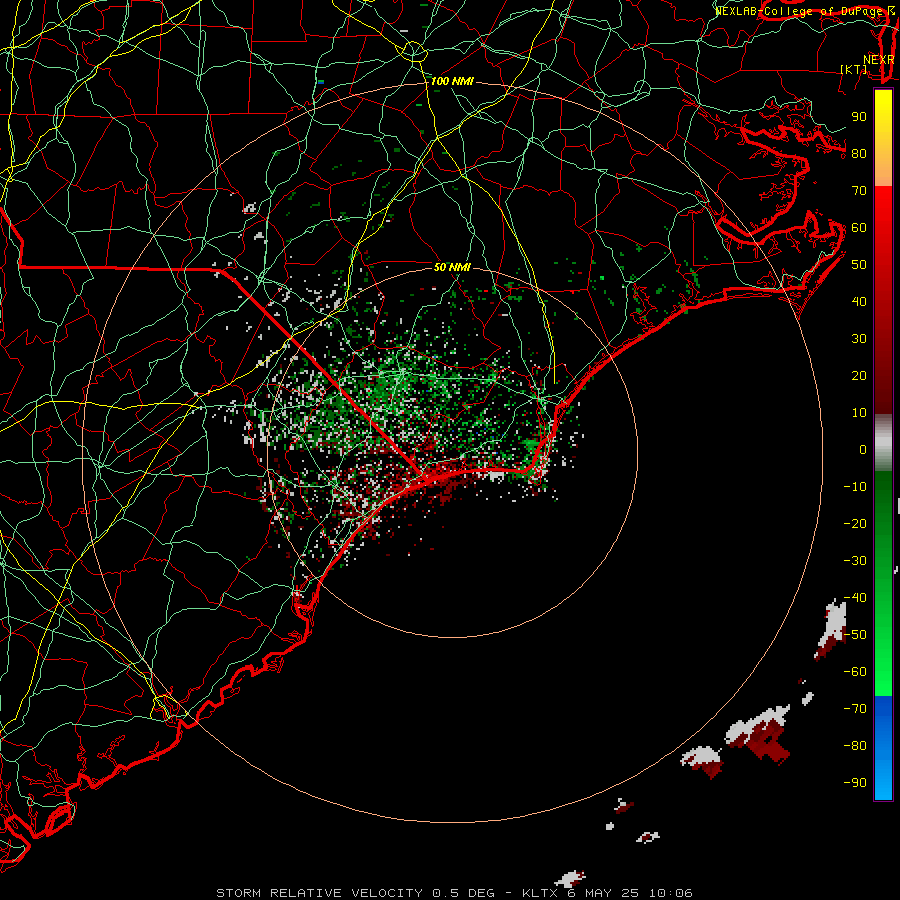Click the 20 value on the velocity scale
900x900 pixels.
[x=859, y=376]
